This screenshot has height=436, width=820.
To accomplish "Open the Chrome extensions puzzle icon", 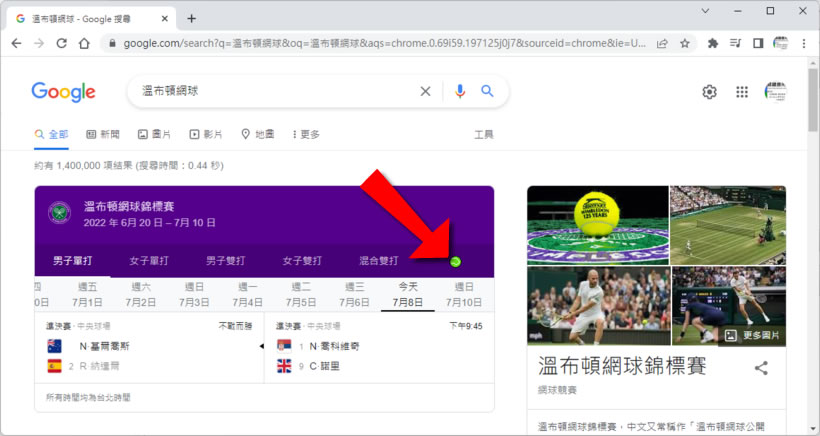I will (712, 43).
